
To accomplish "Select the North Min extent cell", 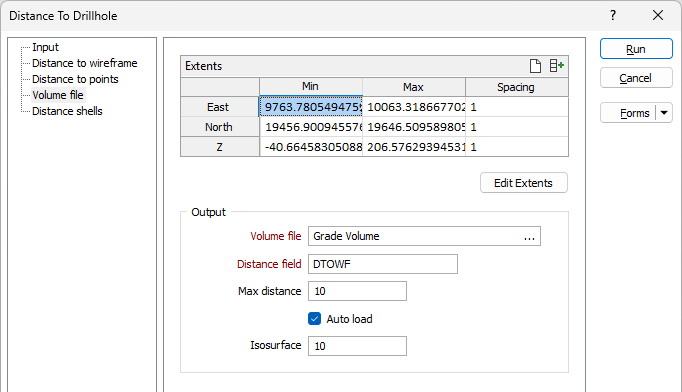I will pyautogui.click(x=311, y=127).
